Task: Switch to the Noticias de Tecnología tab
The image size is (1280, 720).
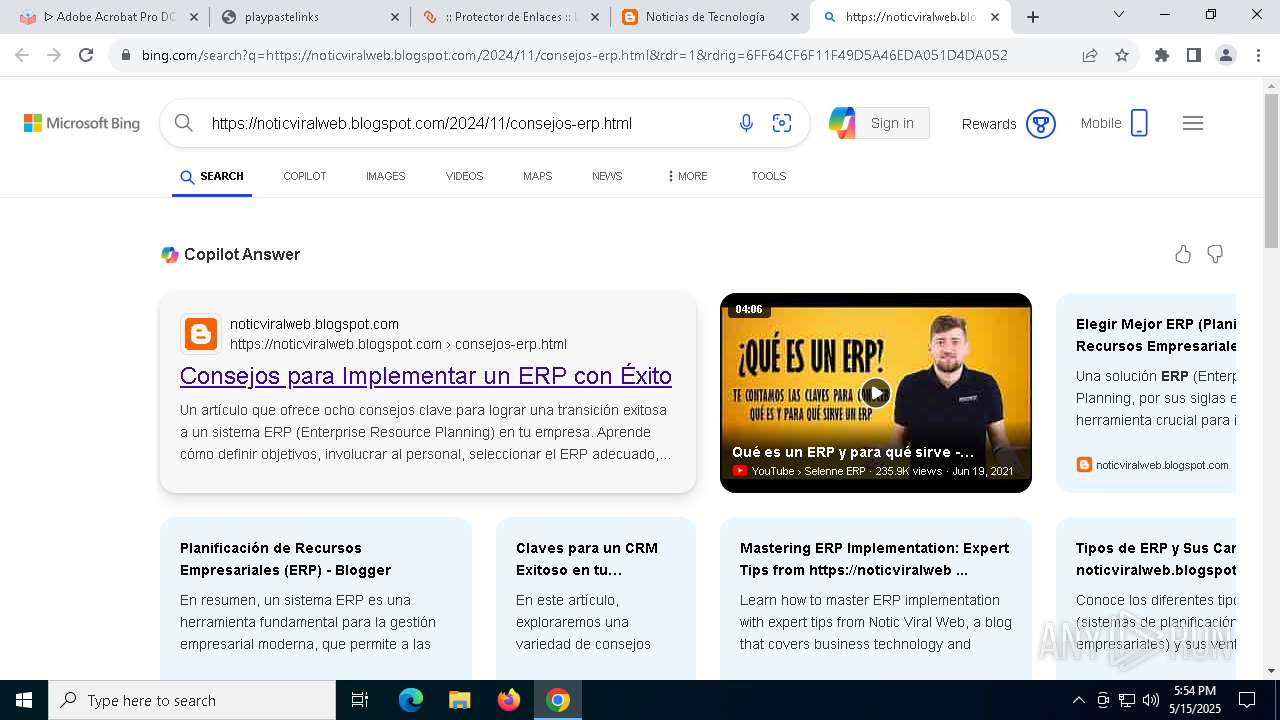Action: point(711,17)
